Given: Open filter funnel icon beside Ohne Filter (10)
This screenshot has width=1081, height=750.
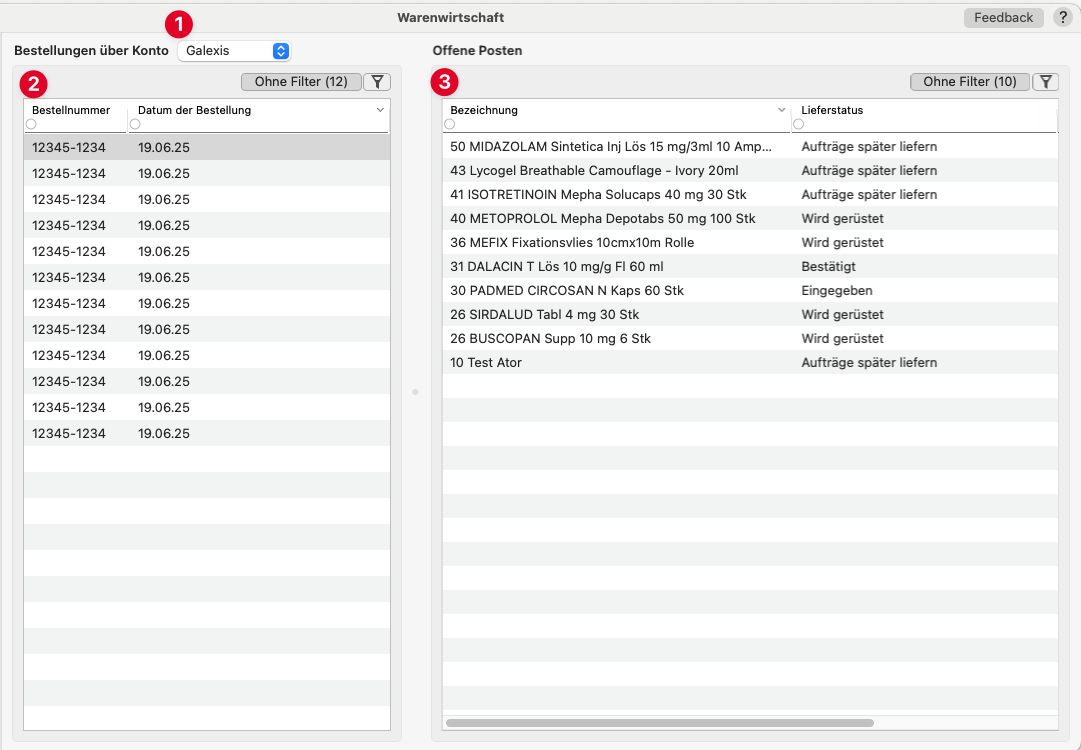Looking at the screenshot, I should tap(1046, 81).
